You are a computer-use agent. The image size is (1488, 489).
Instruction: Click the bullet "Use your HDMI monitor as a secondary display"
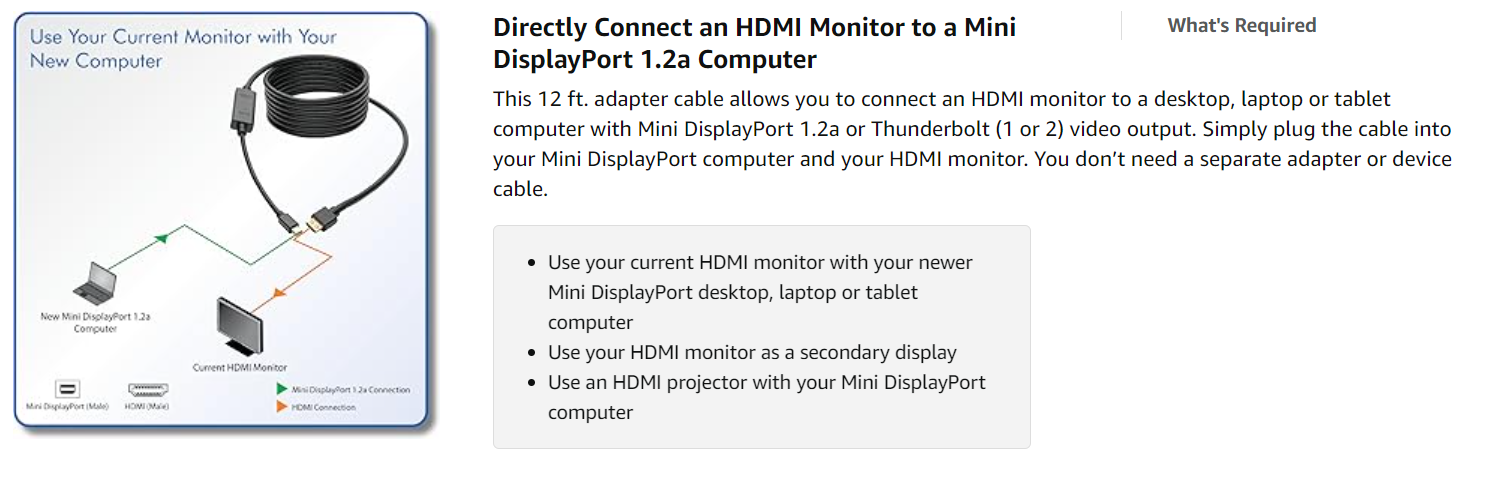(x=752, y=352)
